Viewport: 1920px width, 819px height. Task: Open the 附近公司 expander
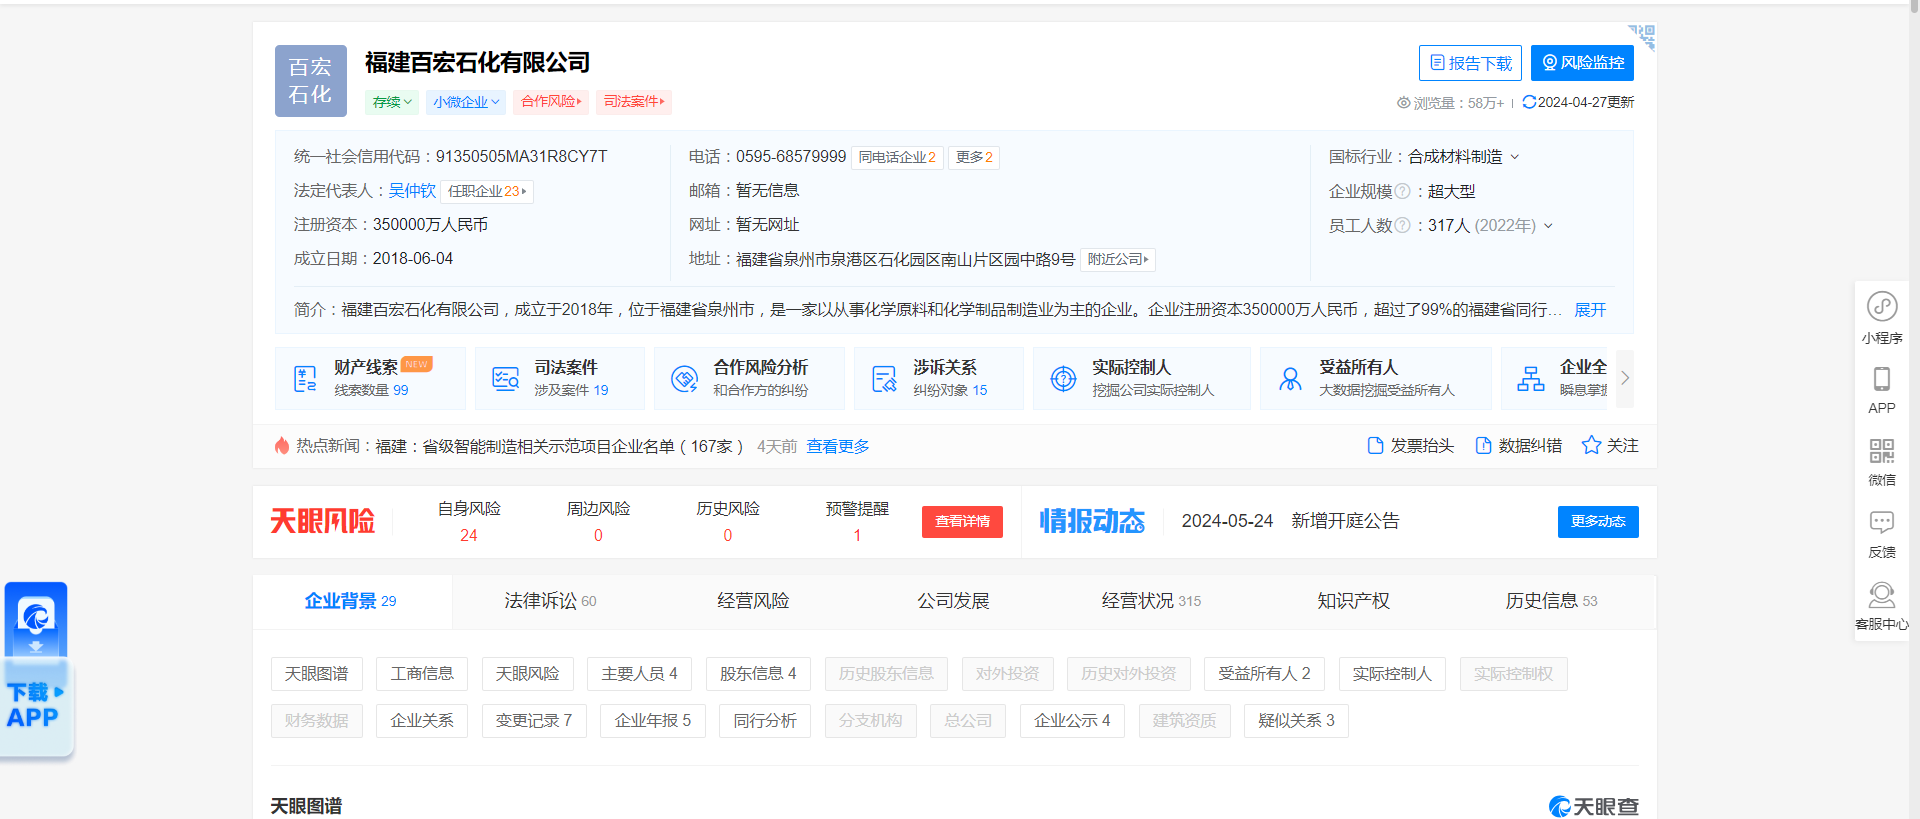(1118, 259)
